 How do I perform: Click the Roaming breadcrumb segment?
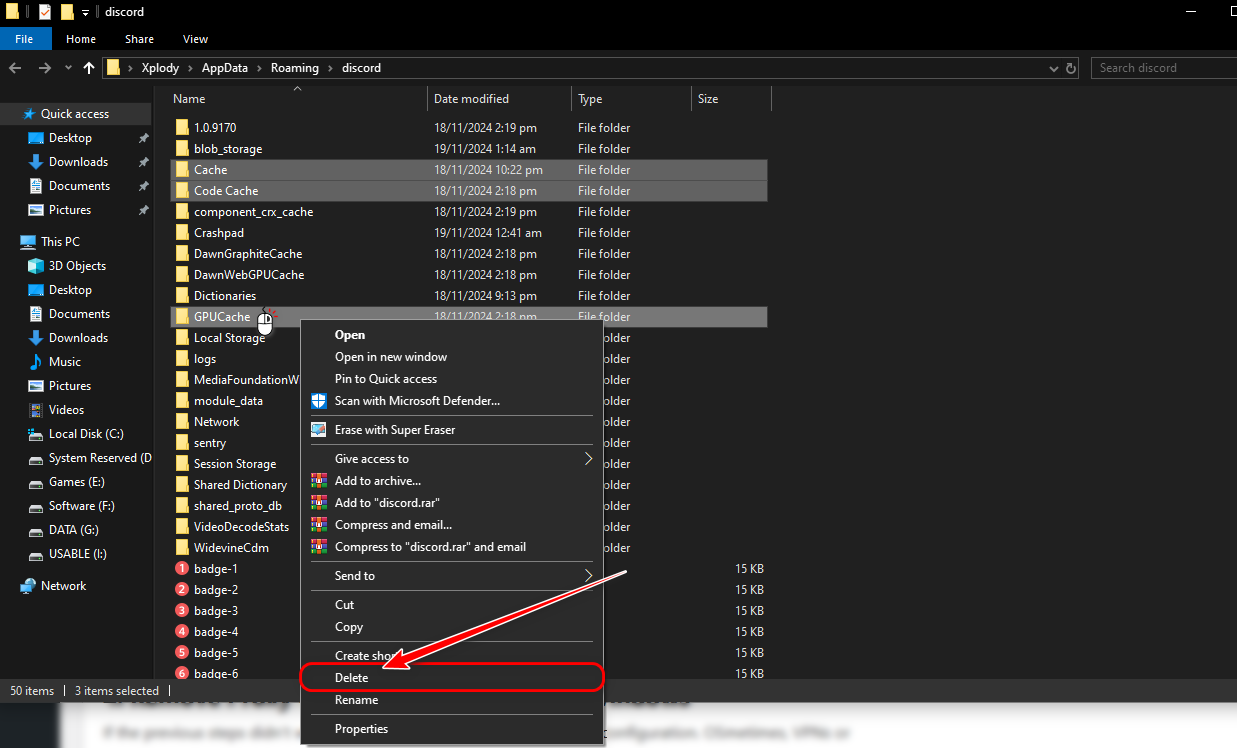[x=294, y=68]
